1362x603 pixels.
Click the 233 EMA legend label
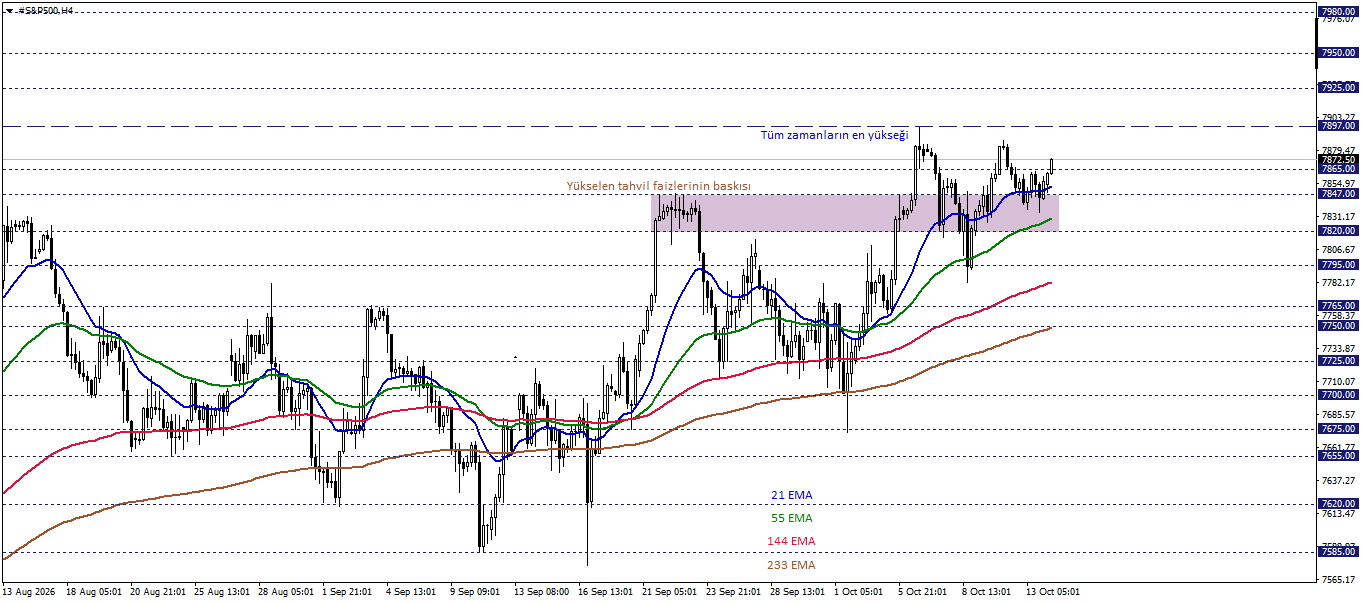tap(791, 565)
